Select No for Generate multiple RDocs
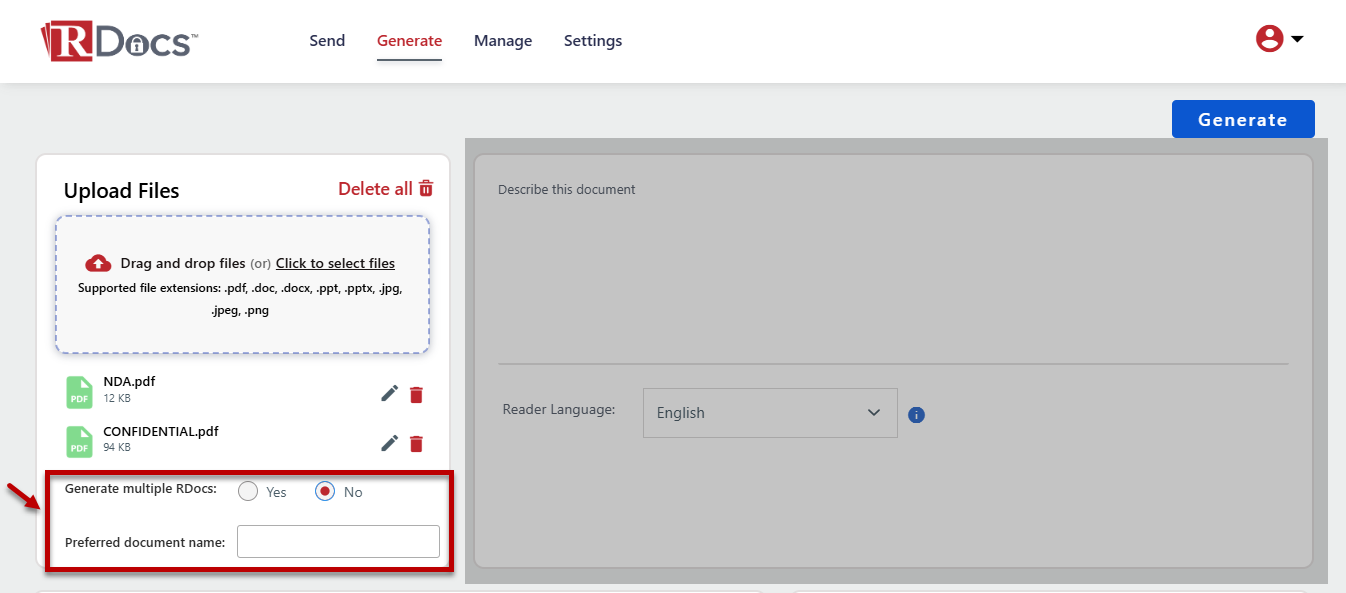The width and height of the screenshot is (1346, 593). [x=325, y=491]
